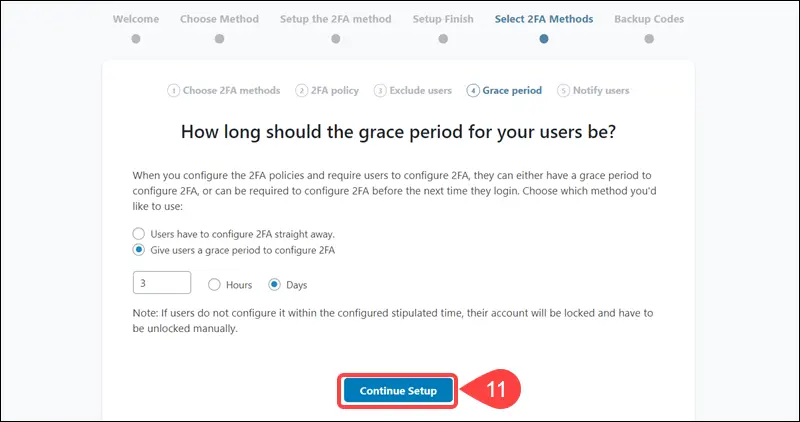The height and width of the screenshot is (422, 800).
Task: Click the Select 2FA Methods step dot
Action: point(544,39)
